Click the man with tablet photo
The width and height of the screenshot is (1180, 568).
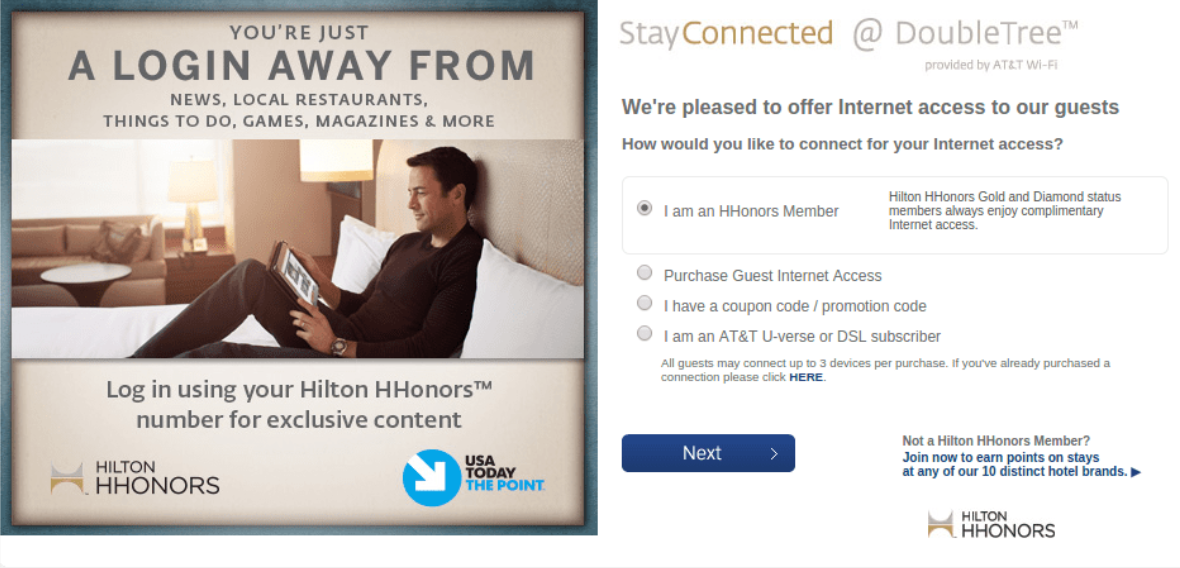click(298, 248)
